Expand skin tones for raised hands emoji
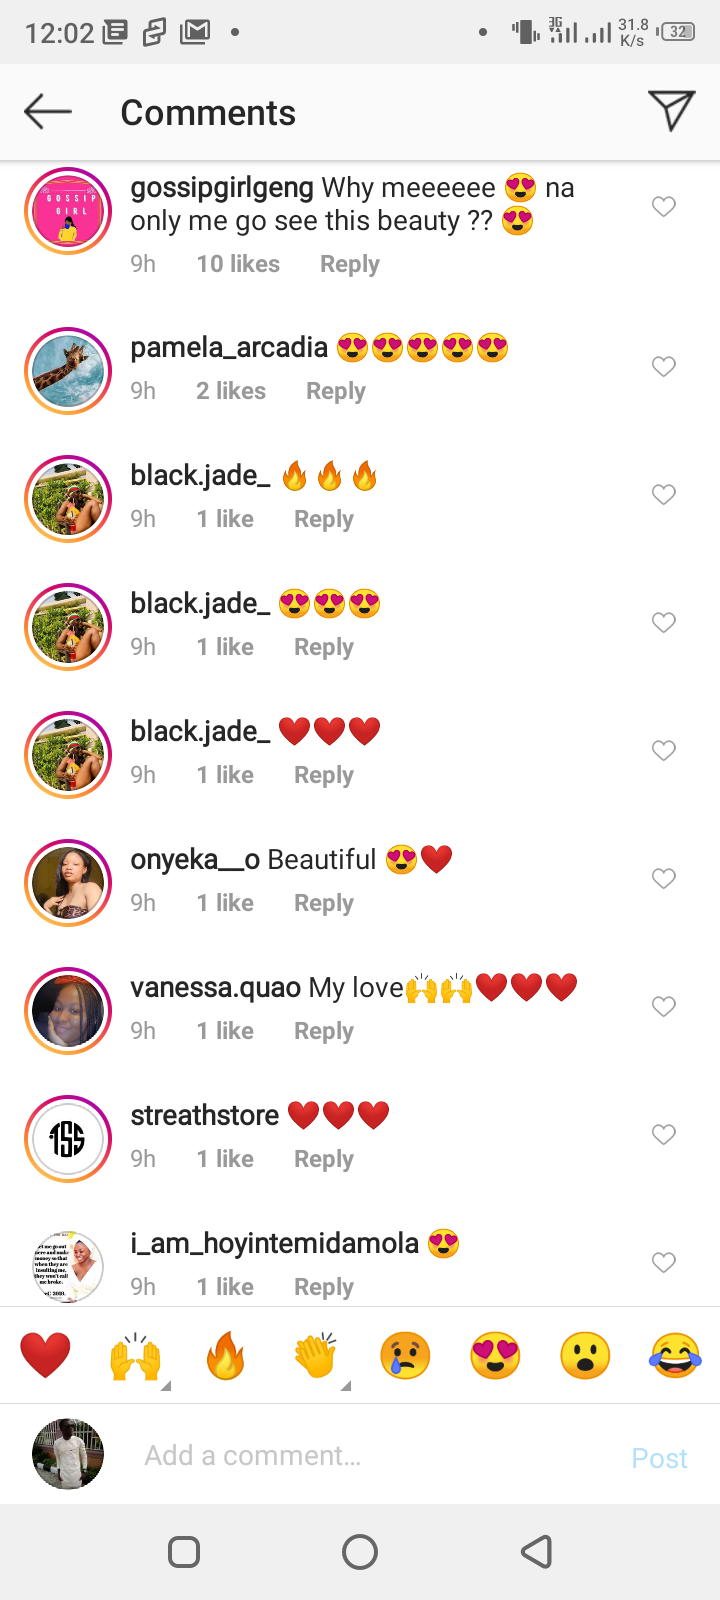Viewport: 720px width, 1600px height. pos(166,1385)
